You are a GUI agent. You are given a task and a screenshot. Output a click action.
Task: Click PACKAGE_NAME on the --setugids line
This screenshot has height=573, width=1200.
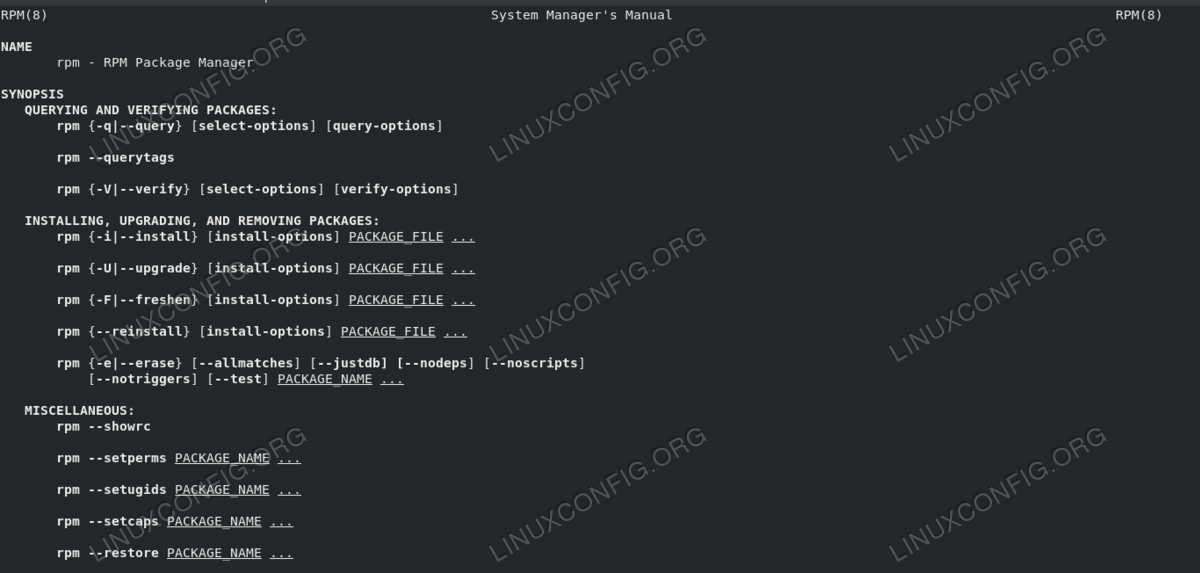tap(222, 490)
